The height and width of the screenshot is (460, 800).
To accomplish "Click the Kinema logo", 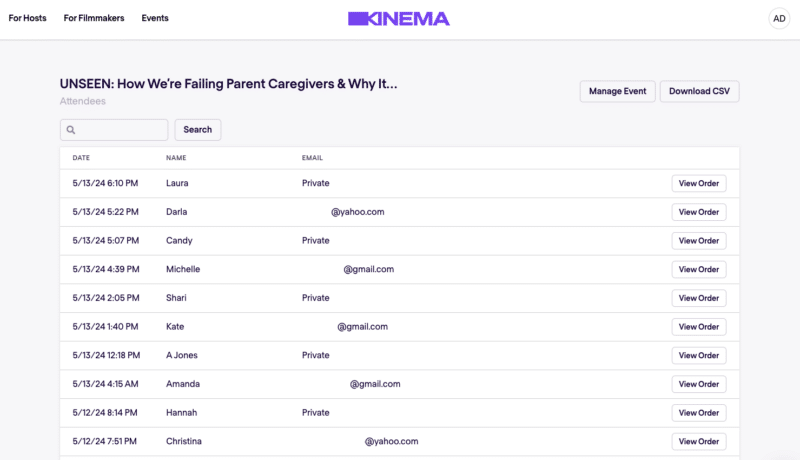I will pyautogui.click(x=399, y=18).
